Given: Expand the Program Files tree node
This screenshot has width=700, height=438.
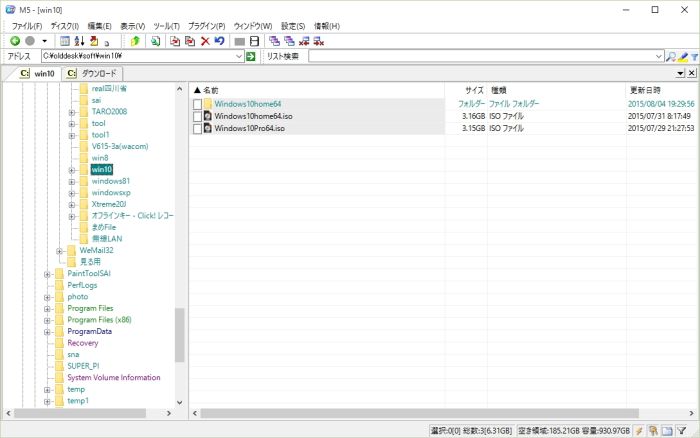Looking at the screenshot, I should (x=47, y=308).
